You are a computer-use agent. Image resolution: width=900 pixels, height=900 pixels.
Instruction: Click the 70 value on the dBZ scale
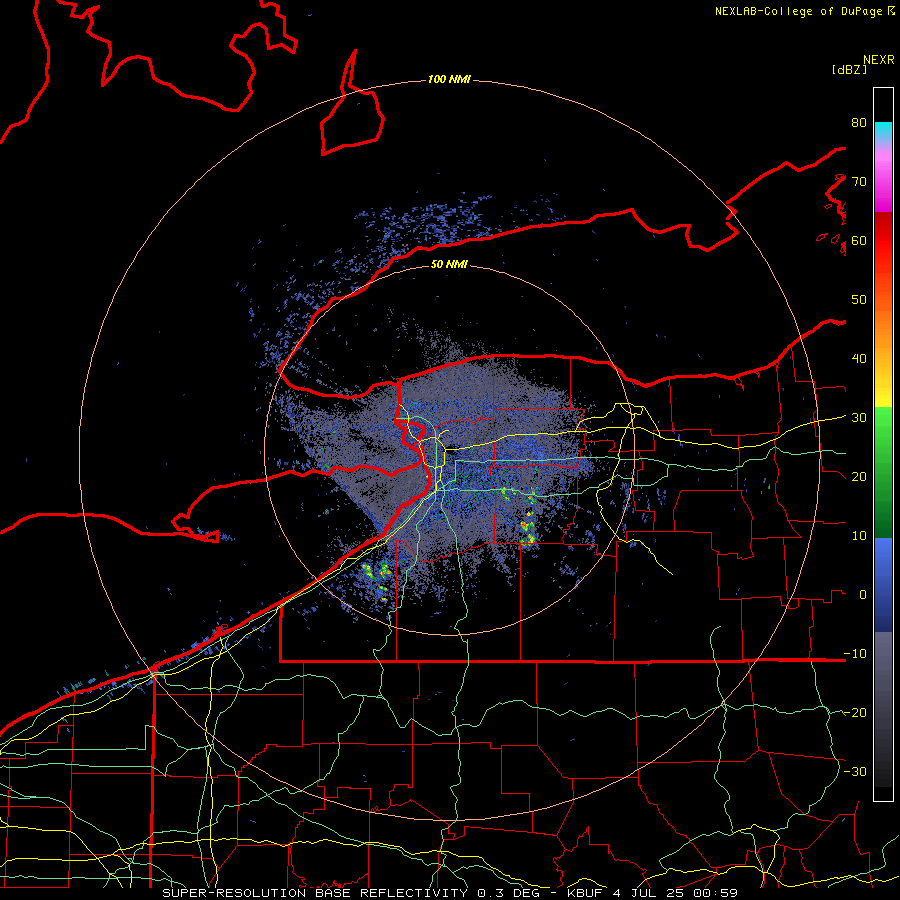tap(859, 182)
